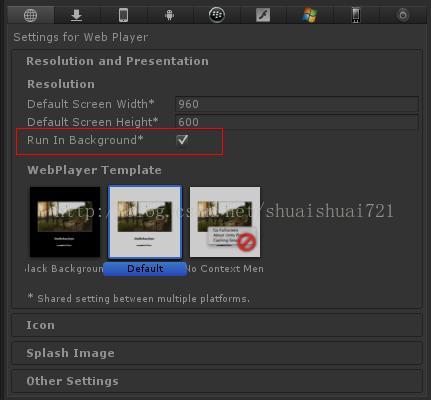
Task: Expand the Splash Image section
Action: coord(217,353)
